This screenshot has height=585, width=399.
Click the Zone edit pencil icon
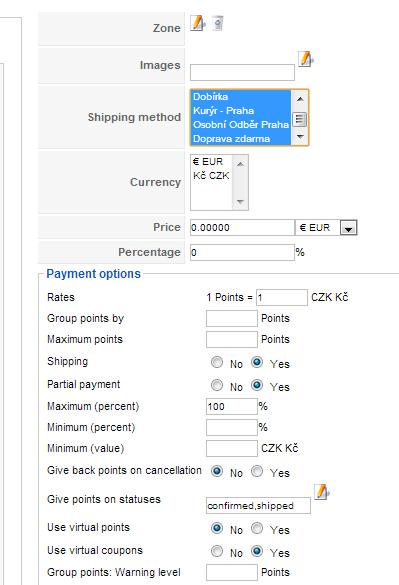[x=197, y=23]
